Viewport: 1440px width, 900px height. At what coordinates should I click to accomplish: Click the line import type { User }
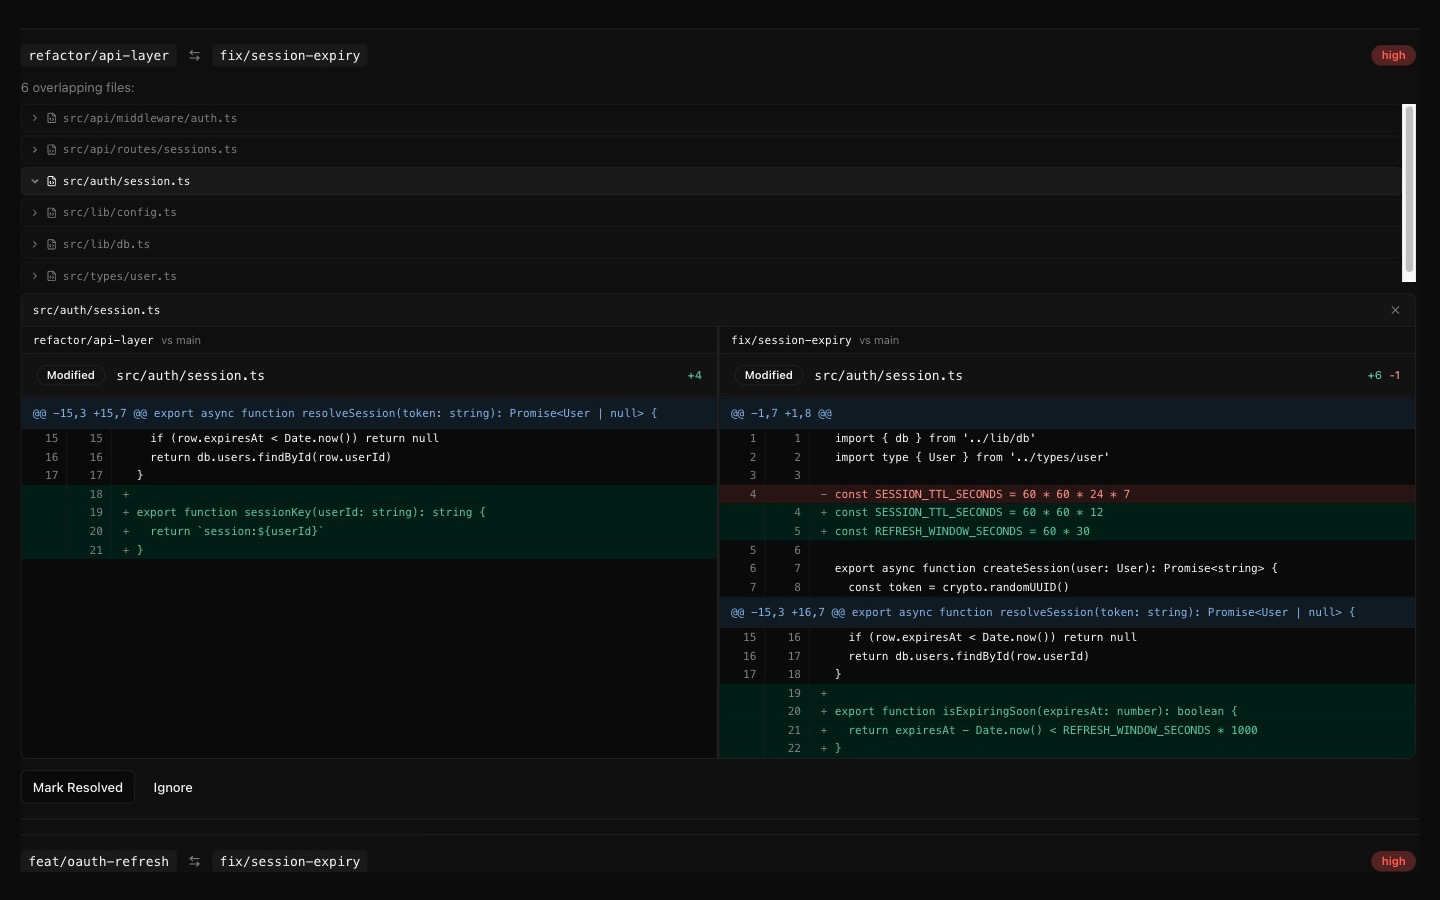[x=1067, y=457]
